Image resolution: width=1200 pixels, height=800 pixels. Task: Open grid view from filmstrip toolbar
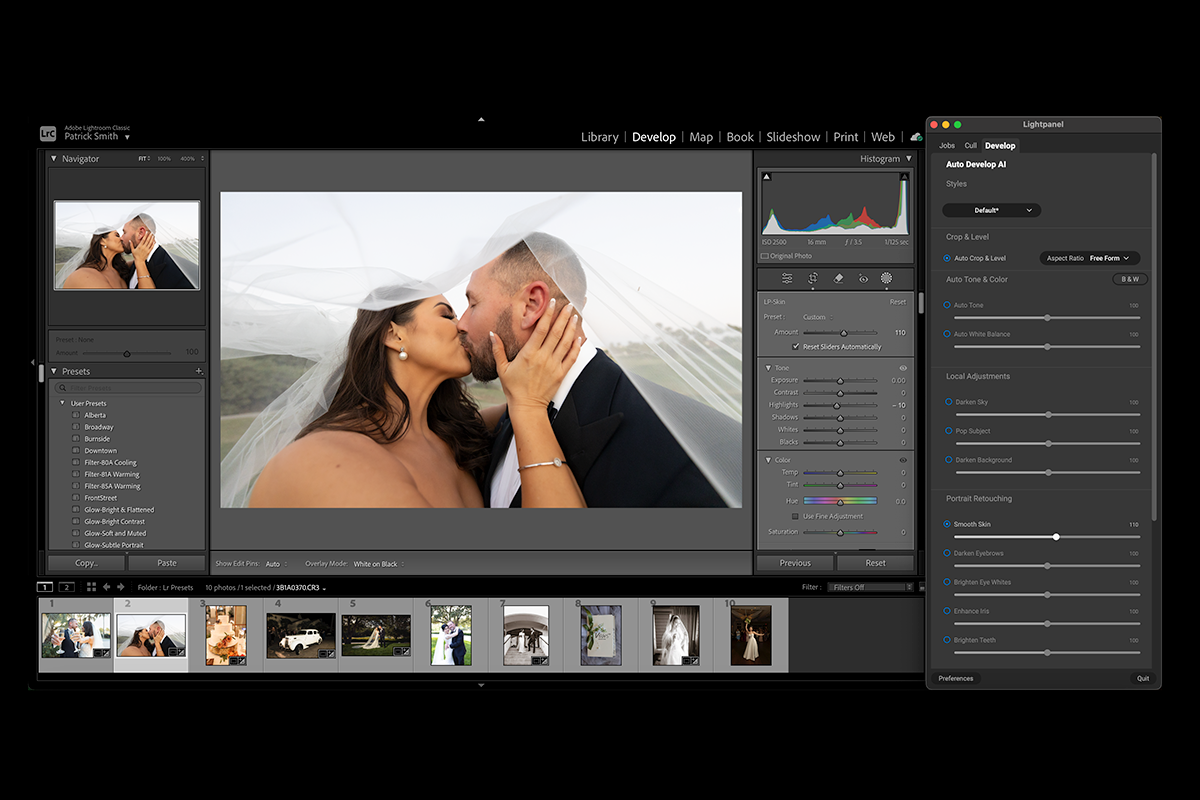point(91,587)
